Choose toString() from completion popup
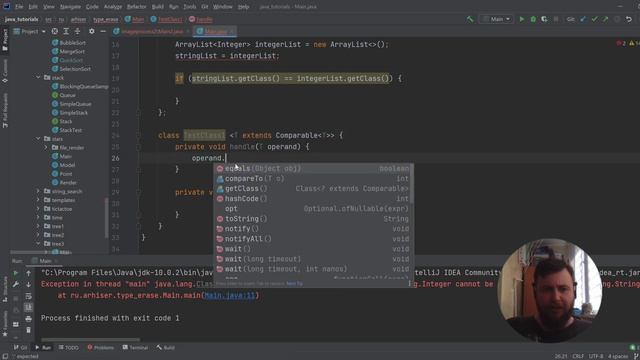This screenshot has height=360, width=640. (313, 219)
